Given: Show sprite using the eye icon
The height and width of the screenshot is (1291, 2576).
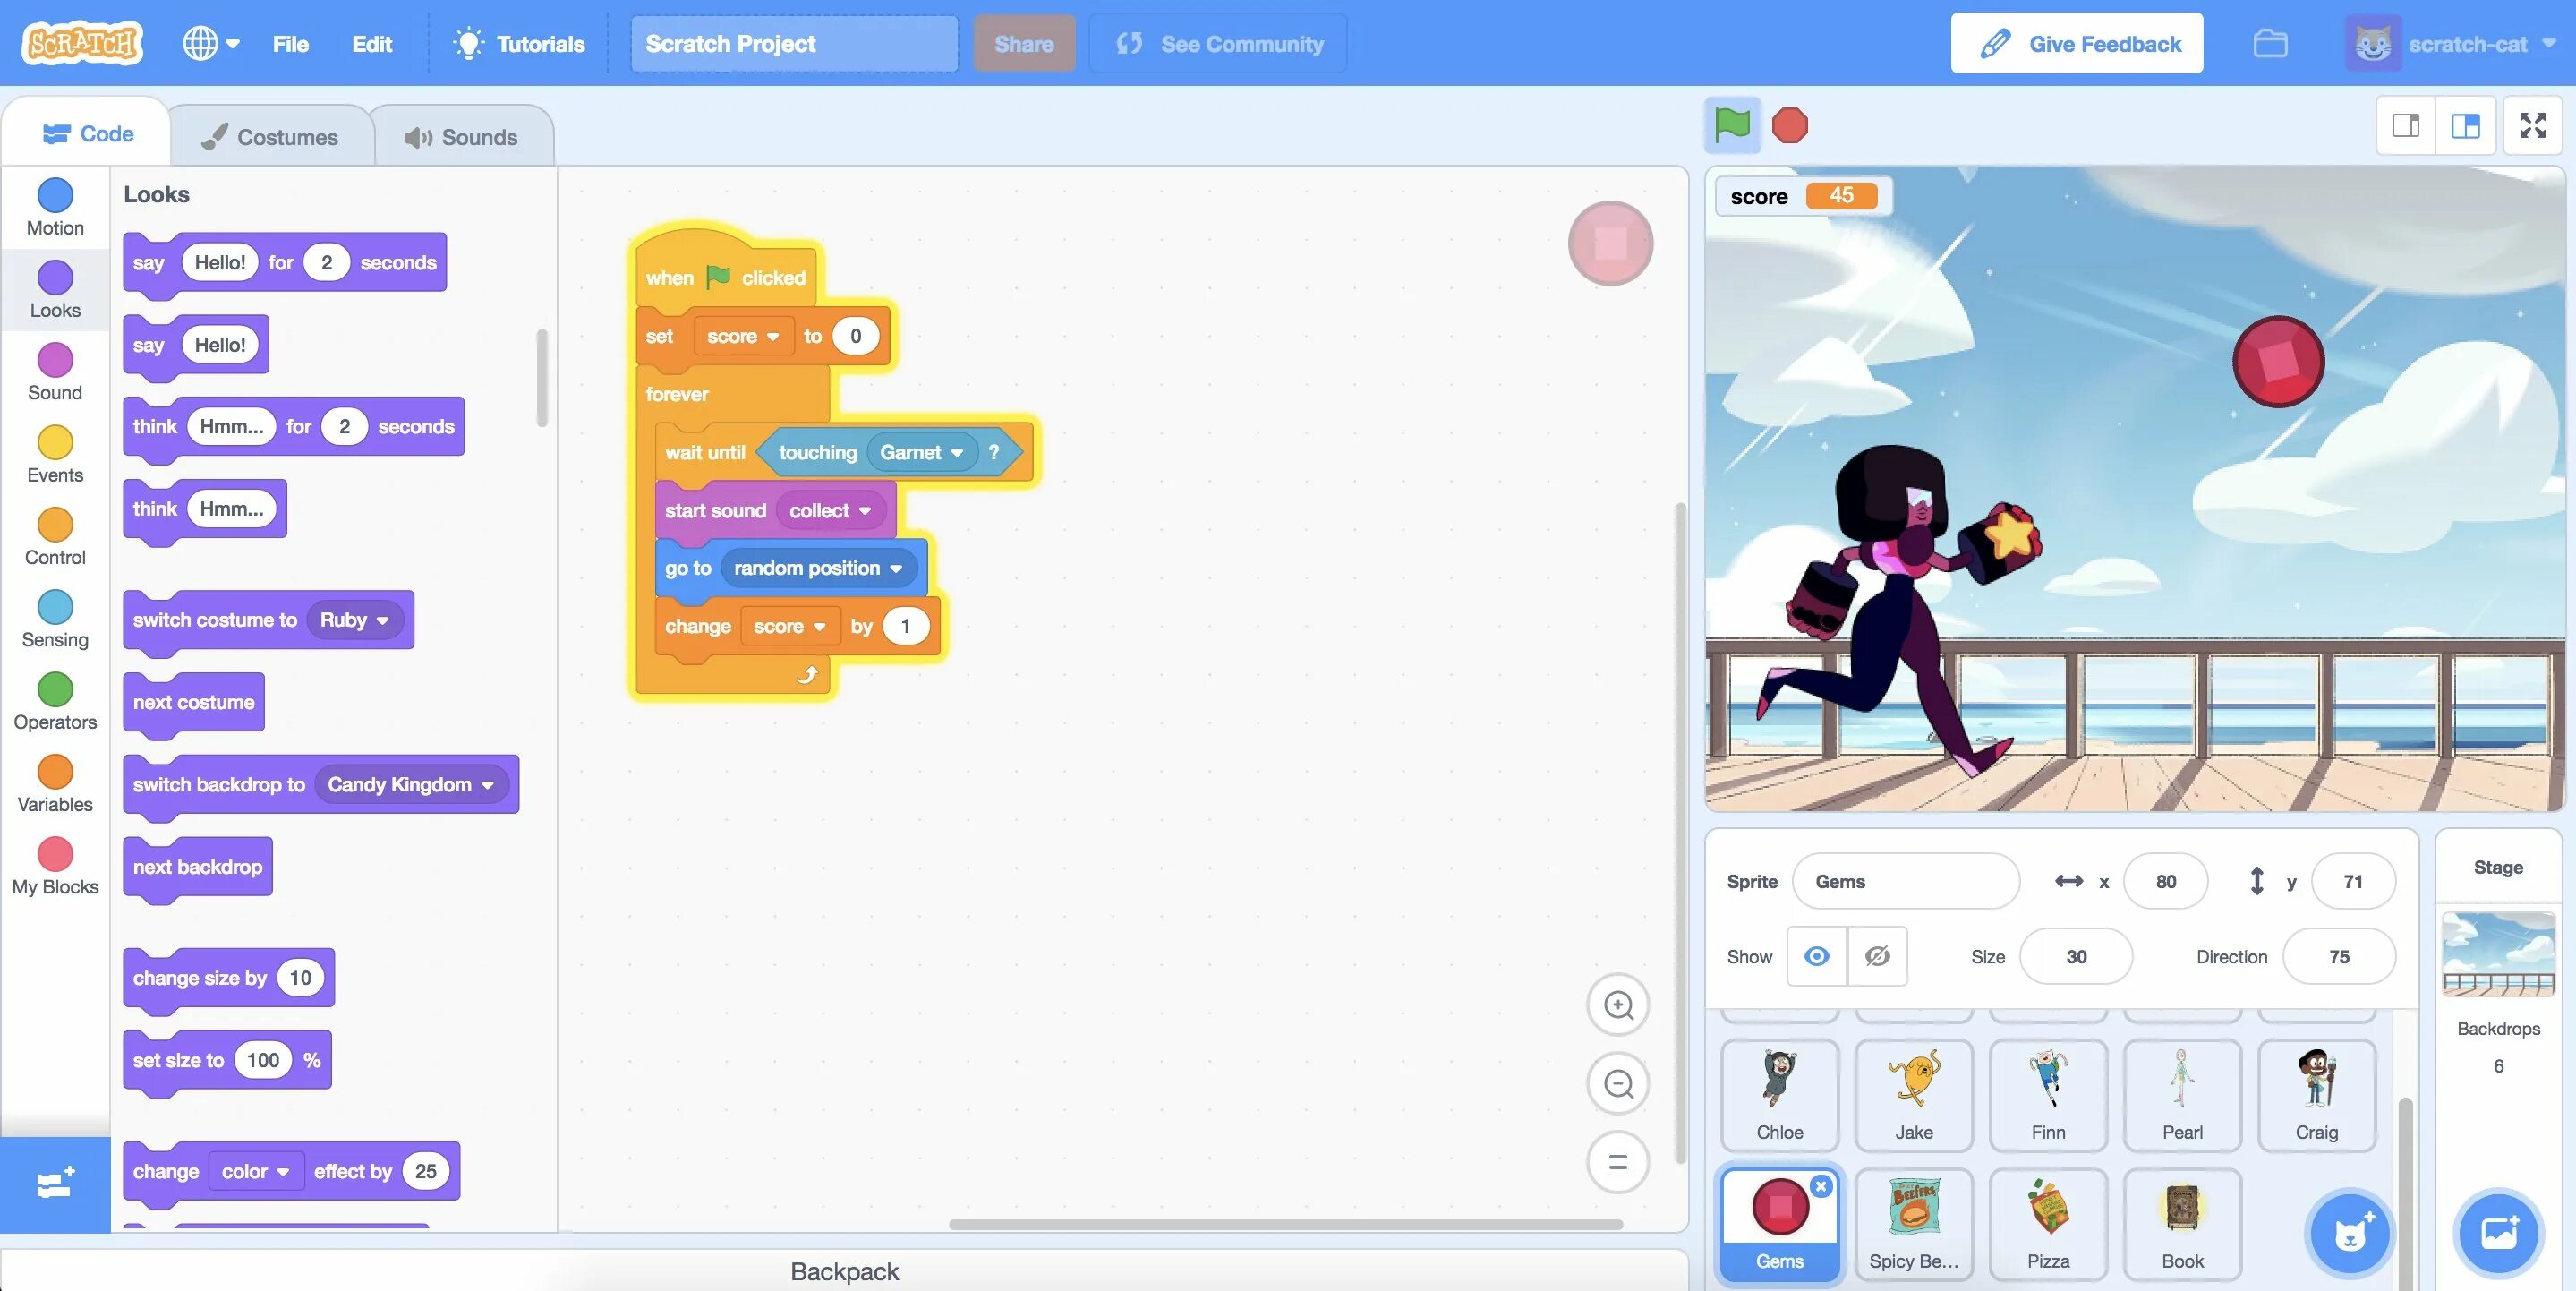Looking at the screenshot, I should point(1817,957).
